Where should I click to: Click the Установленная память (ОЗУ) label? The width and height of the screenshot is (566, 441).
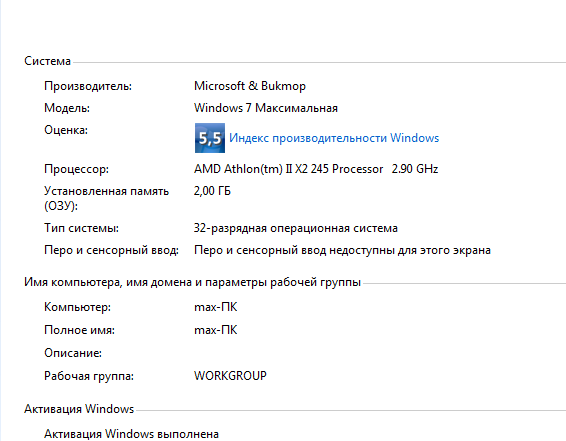106,198
